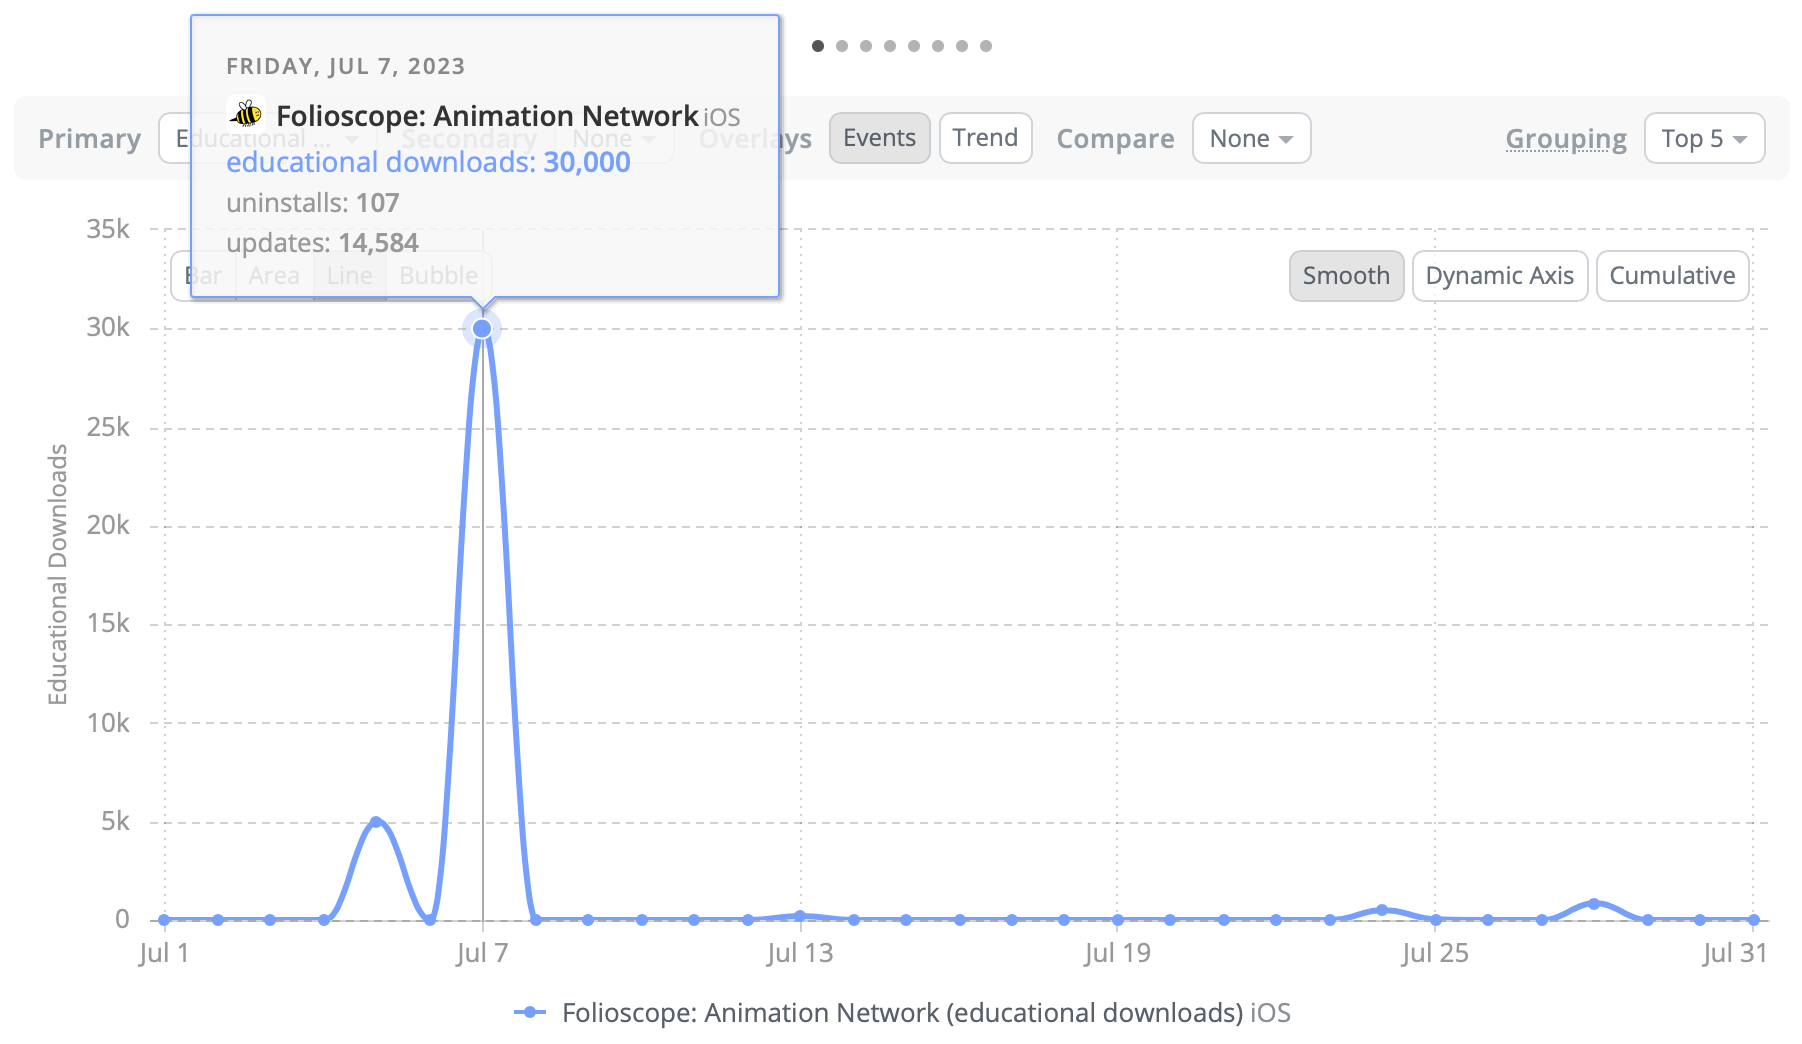The width and height of the screenshot is (1802, 1044).
Task: Switch to the Area chart type
Action: click(x=274, y=276)
